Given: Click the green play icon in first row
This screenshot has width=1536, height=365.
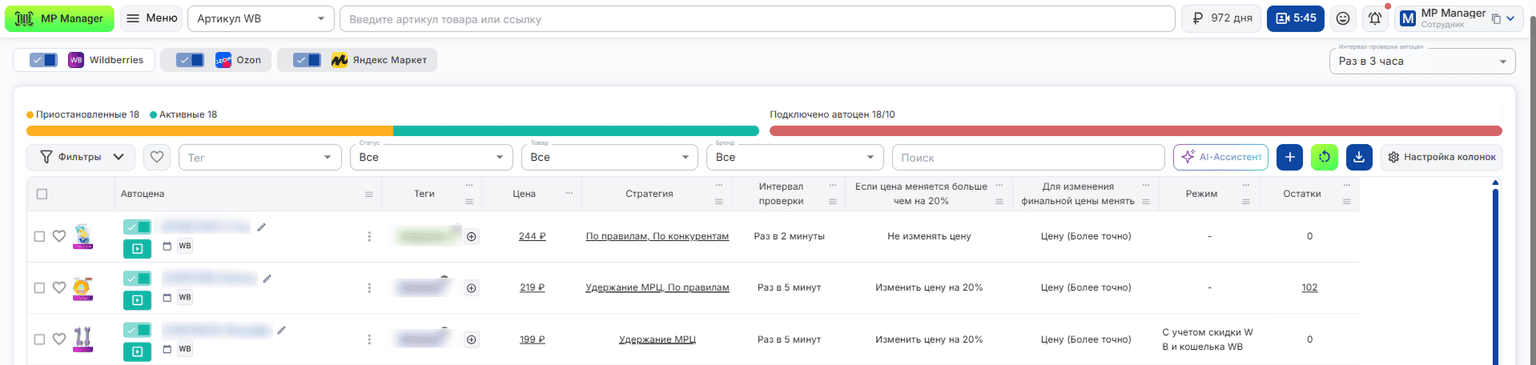Looking at the screenshot, I should [137, 247].
